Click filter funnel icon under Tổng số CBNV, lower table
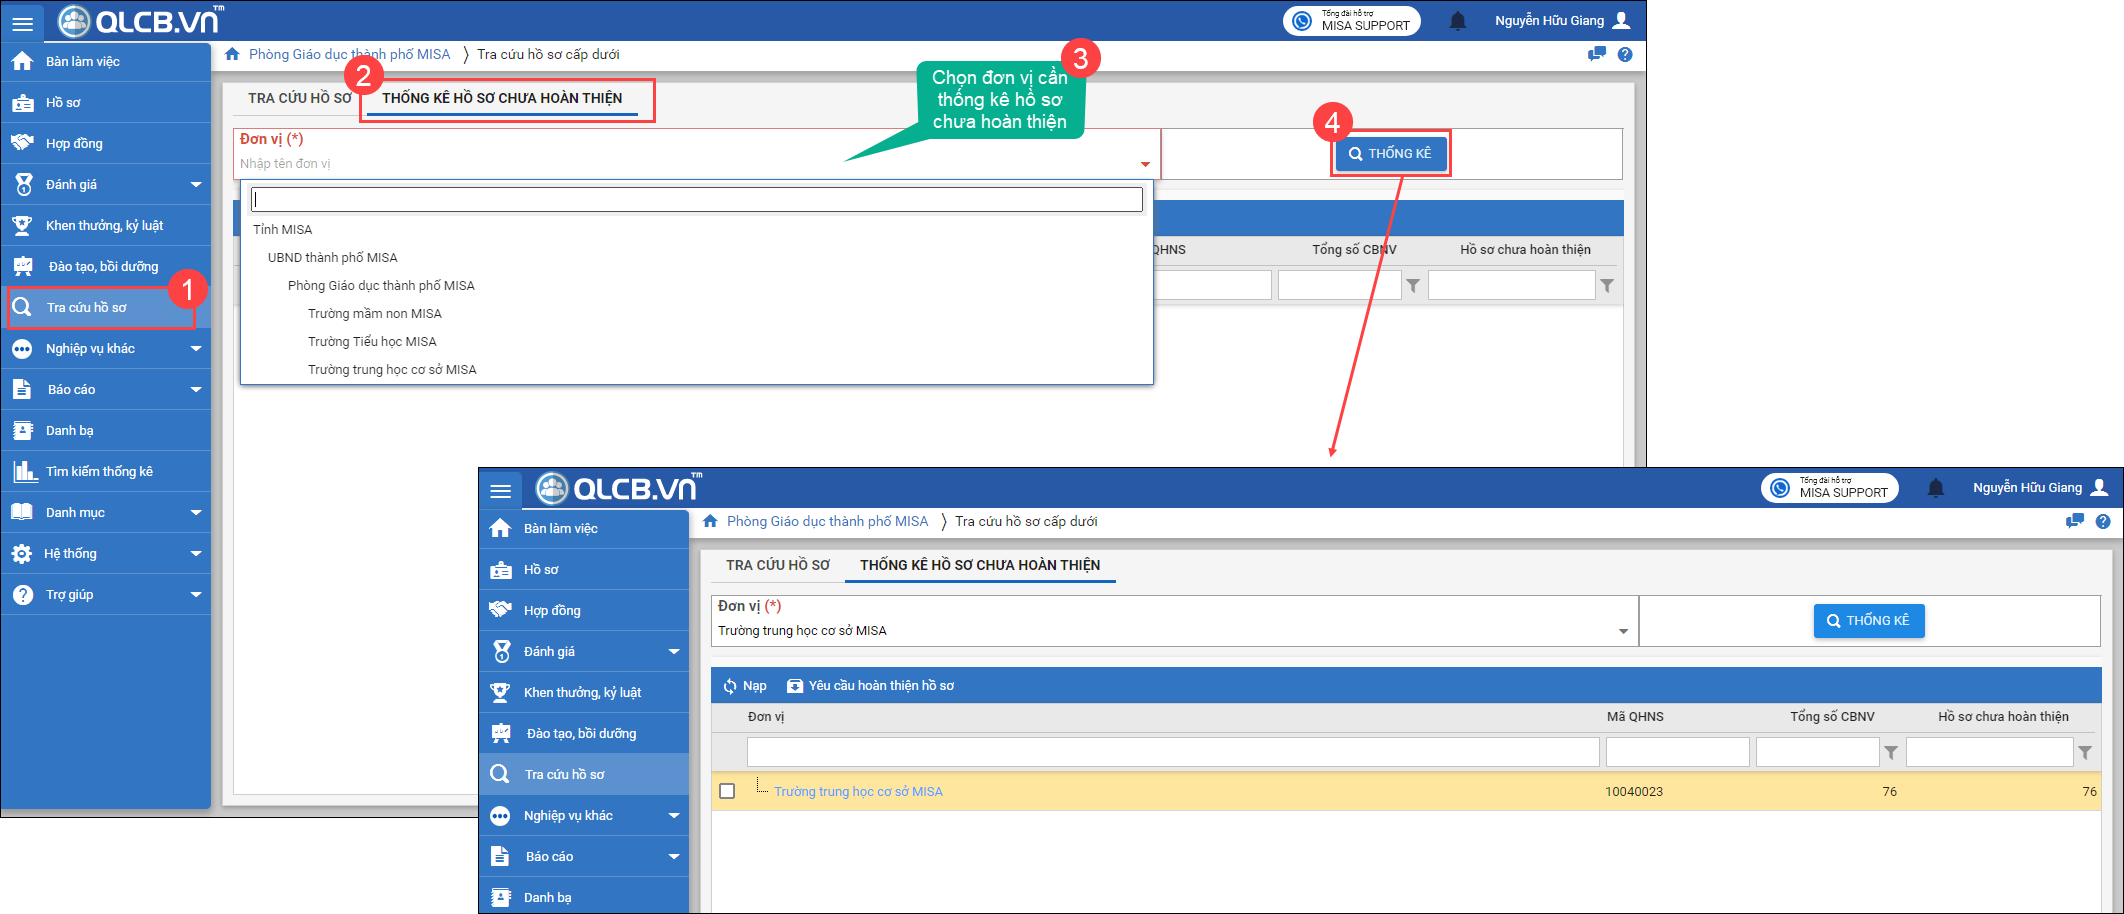This screenshot has height=914, width=2124. point(1890,753)
